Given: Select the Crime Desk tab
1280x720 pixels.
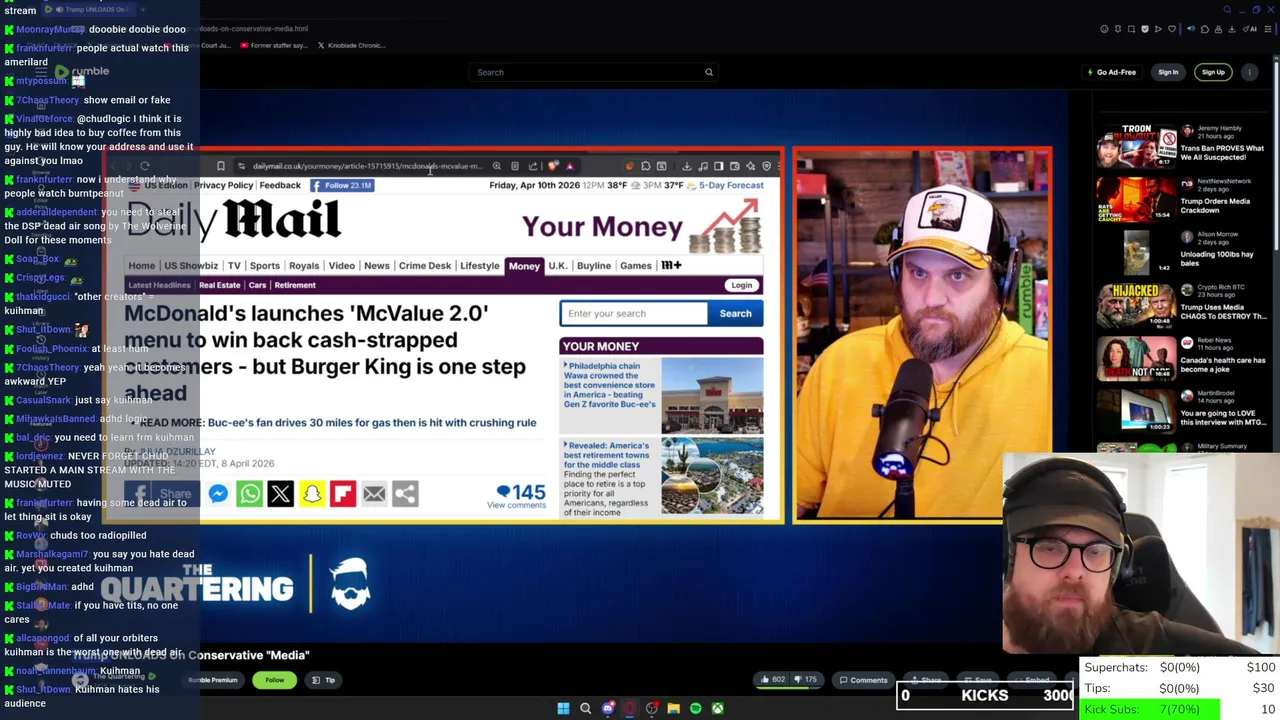Looking at the screenshot, I should 425,266.
